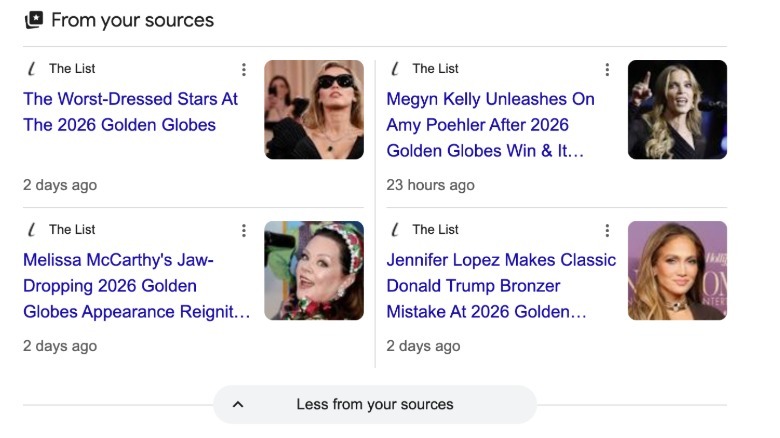Click 2 days ago under Jennifer Lopez article
780x438 pixels.
pos(423,346)
